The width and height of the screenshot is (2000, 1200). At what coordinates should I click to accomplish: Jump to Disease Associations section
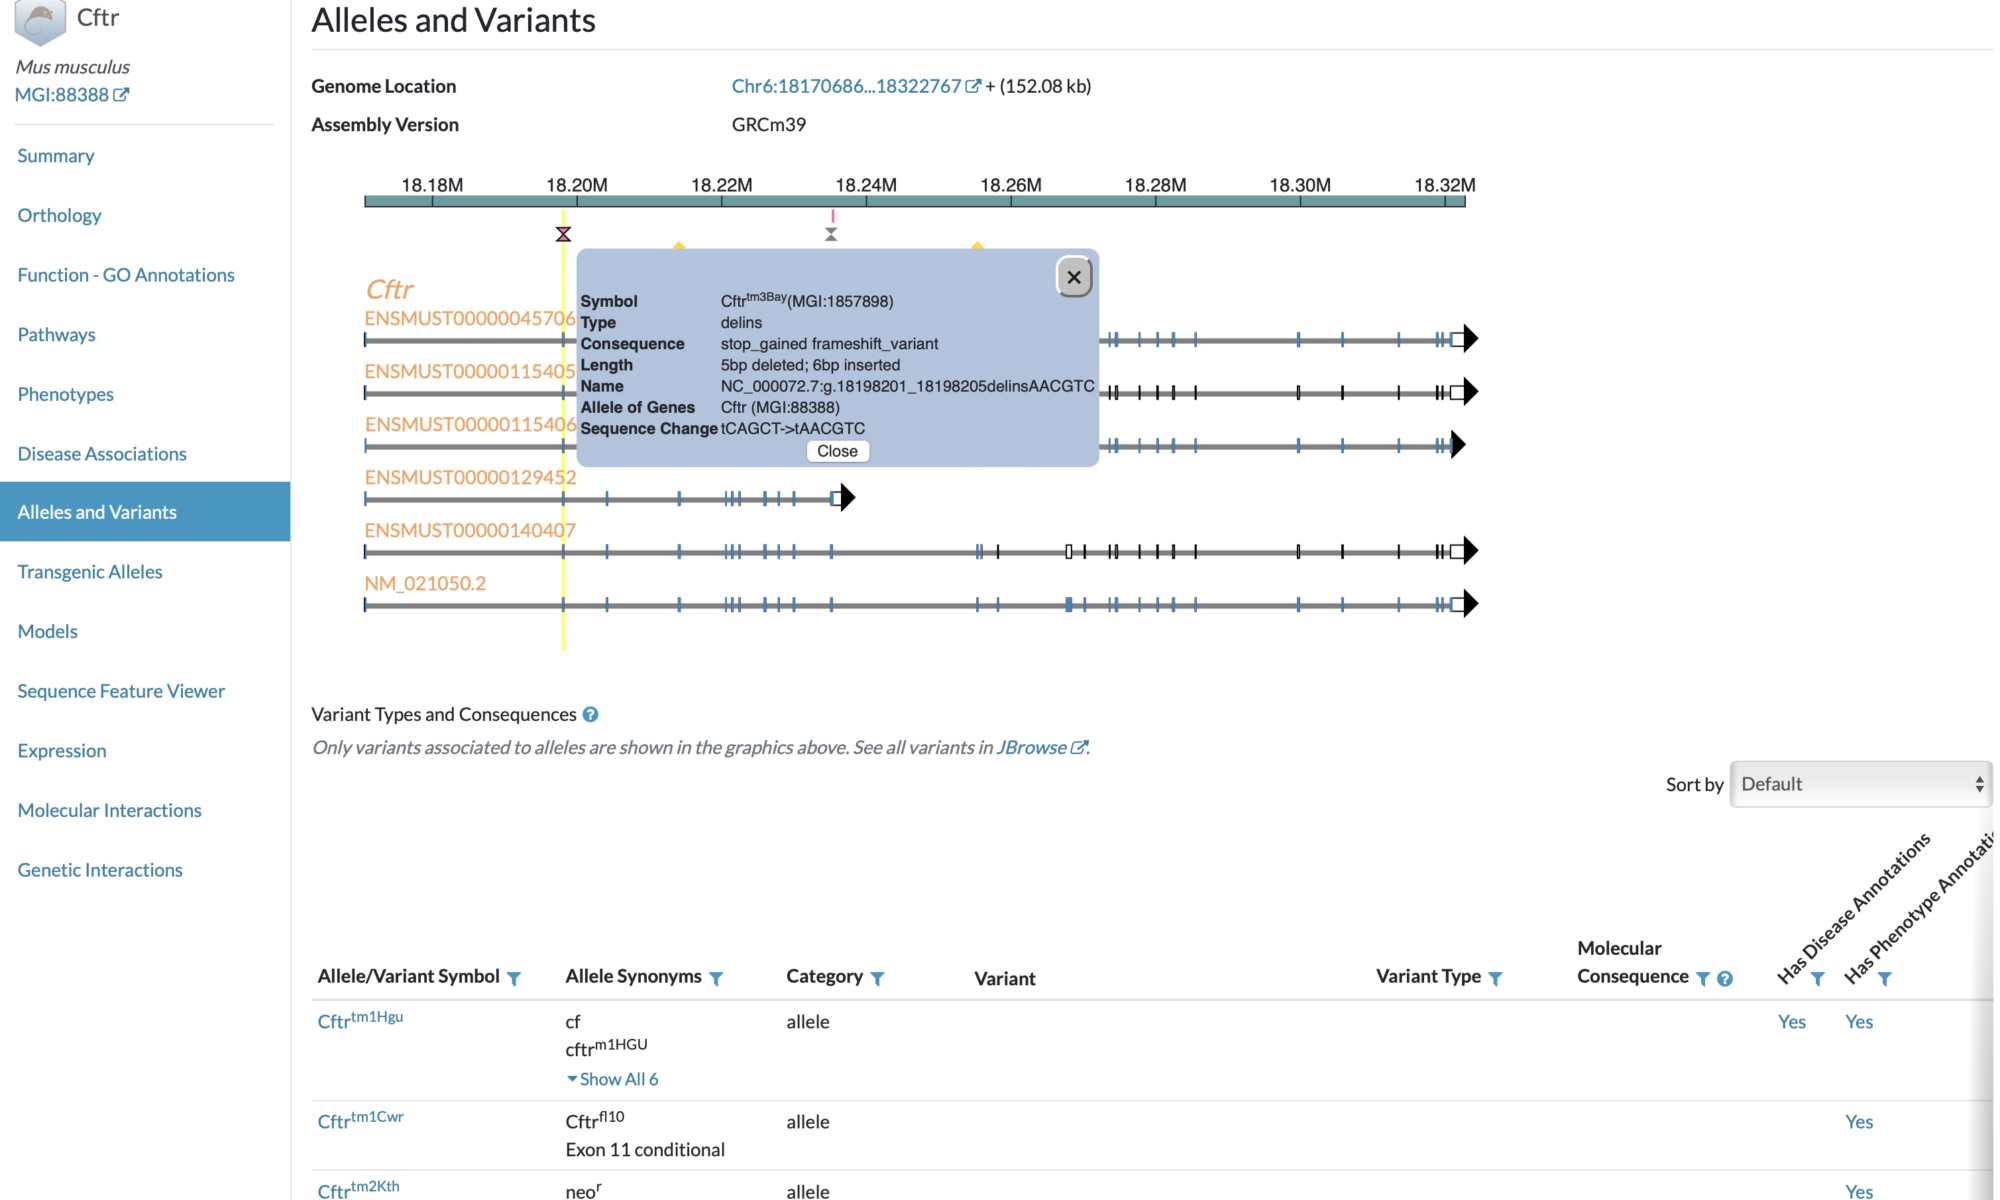tap(102, 454)
